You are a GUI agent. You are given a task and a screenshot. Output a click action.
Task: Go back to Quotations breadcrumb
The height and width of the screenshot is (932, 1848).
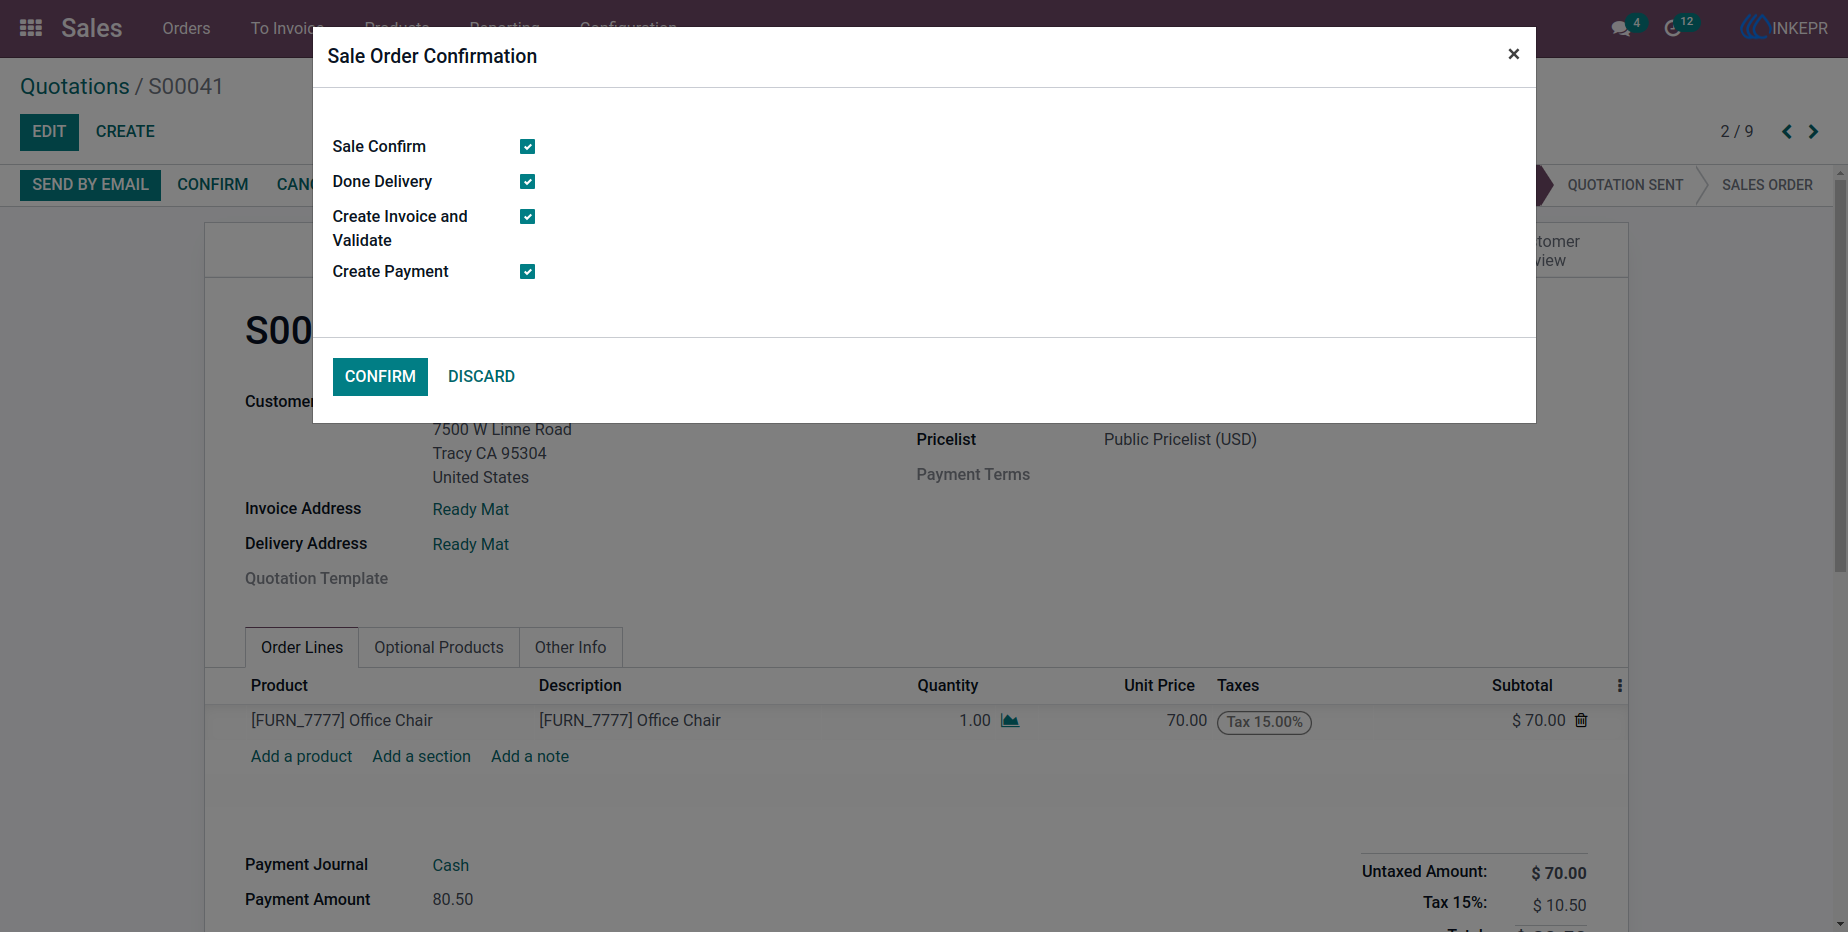point(75,87)
